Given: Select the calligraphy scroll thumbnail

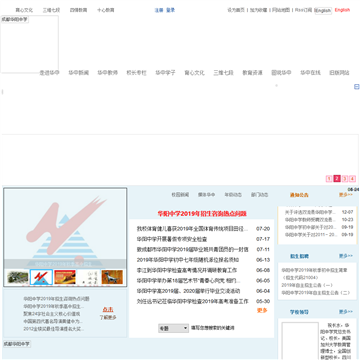Looking at the screenshot, I should (x=89, y=277).
